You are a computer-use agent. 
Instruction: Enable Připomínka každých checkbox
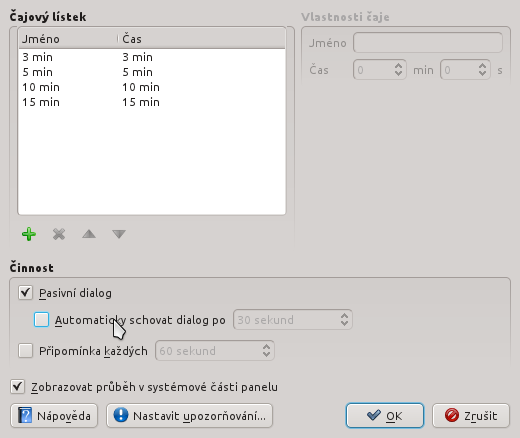(x=25, y=351)
